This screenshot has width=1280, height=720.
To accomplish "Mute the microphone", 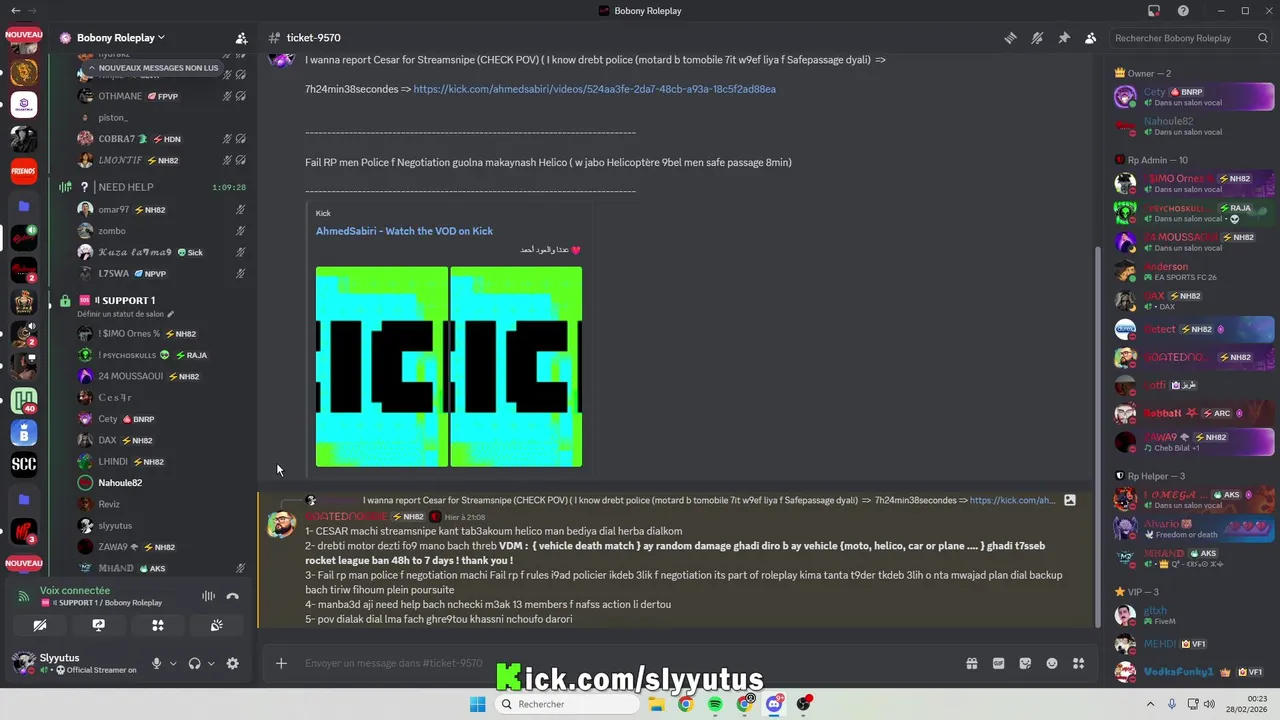I will point(156,663).
